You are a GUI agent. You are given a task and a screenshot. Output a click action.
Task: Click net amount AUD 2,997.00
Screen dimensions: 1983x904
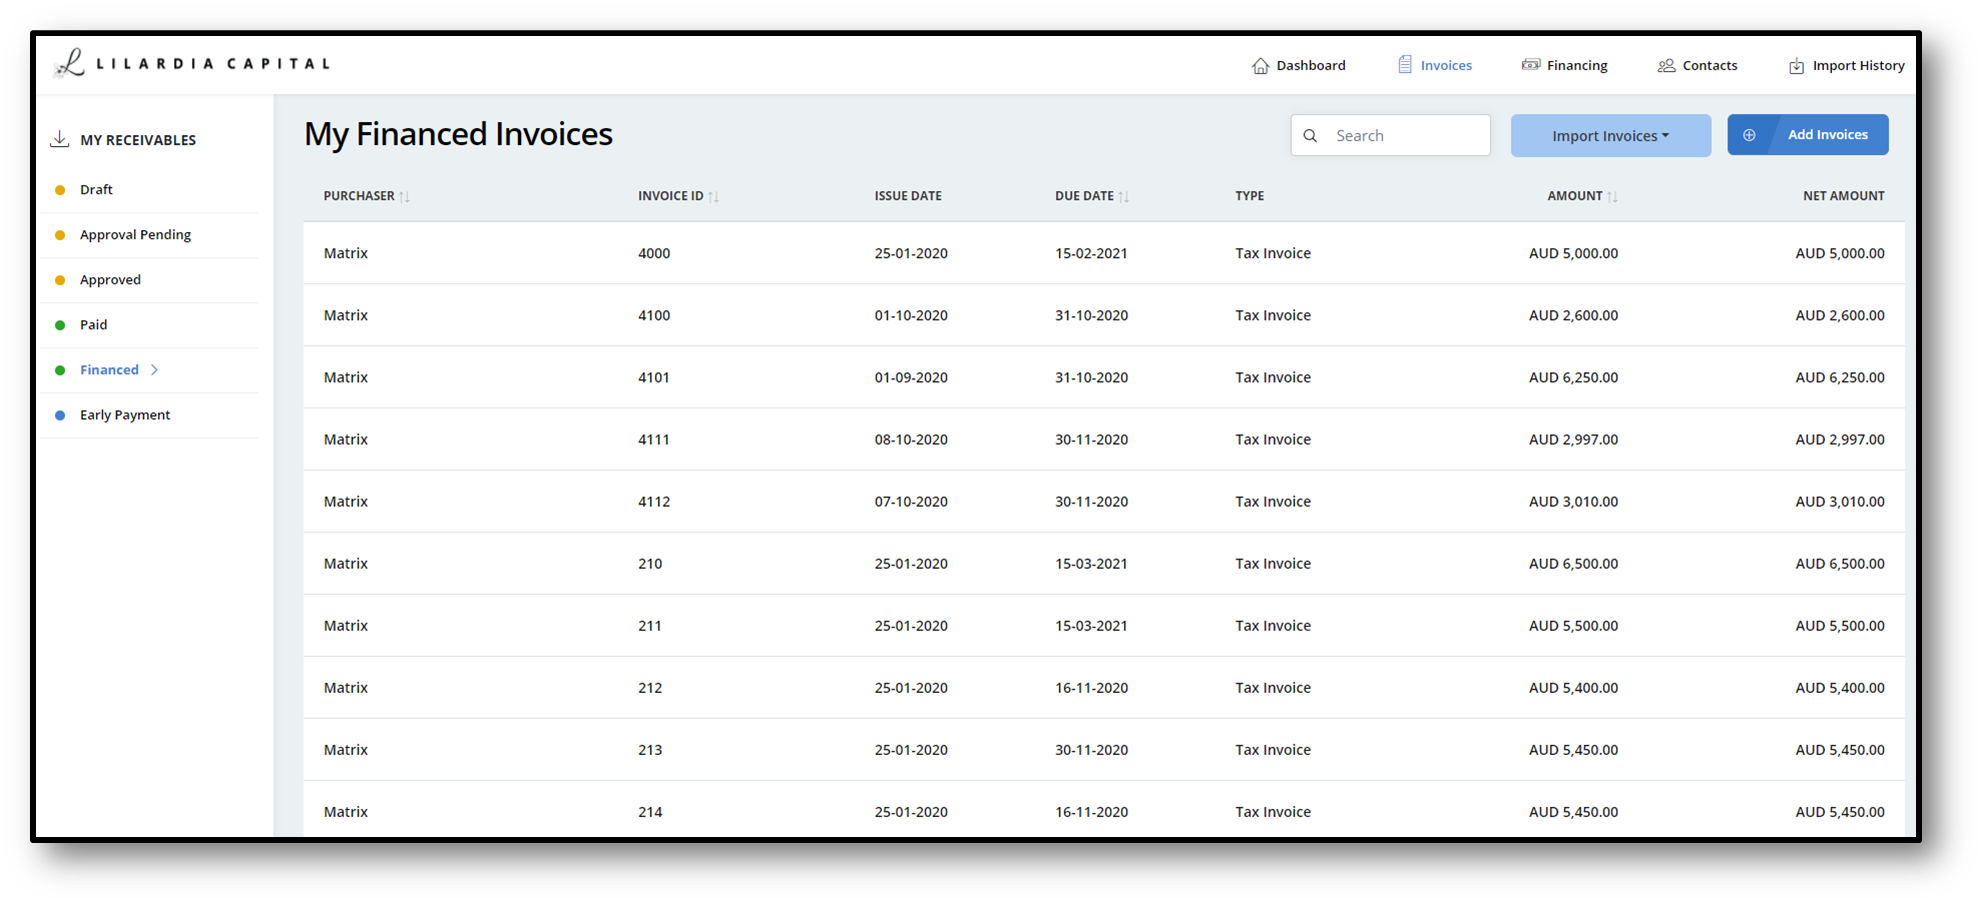[x=1840, y=439]
